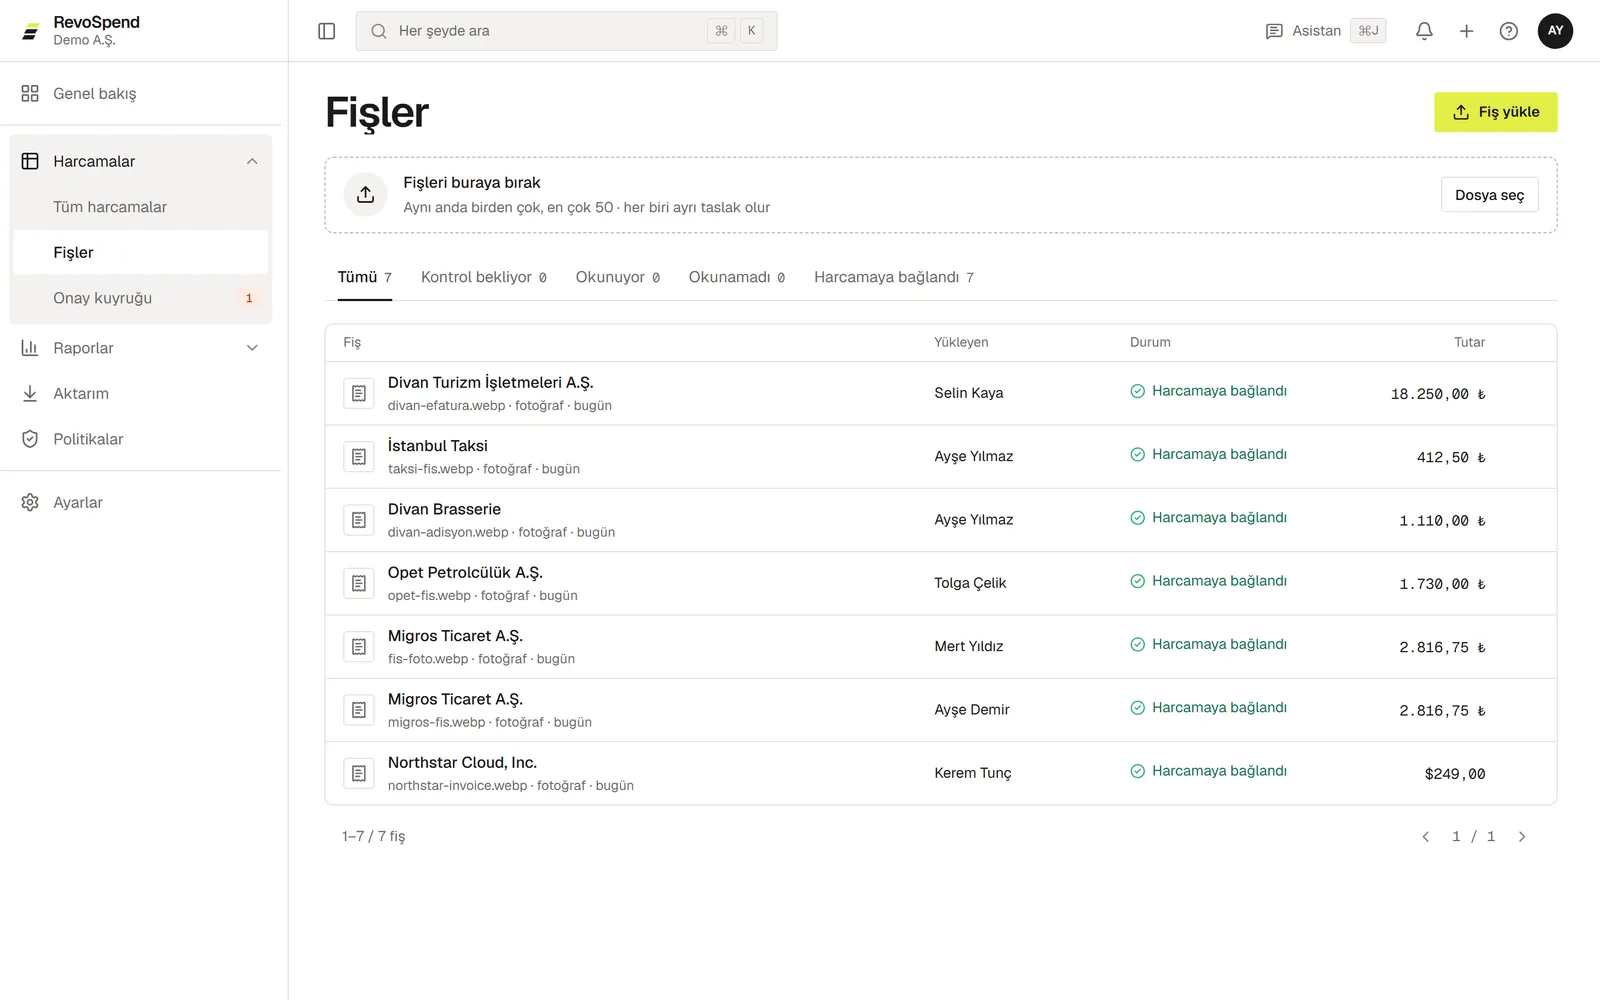Click the Fiş yükle button

(x=1496, y=112)
